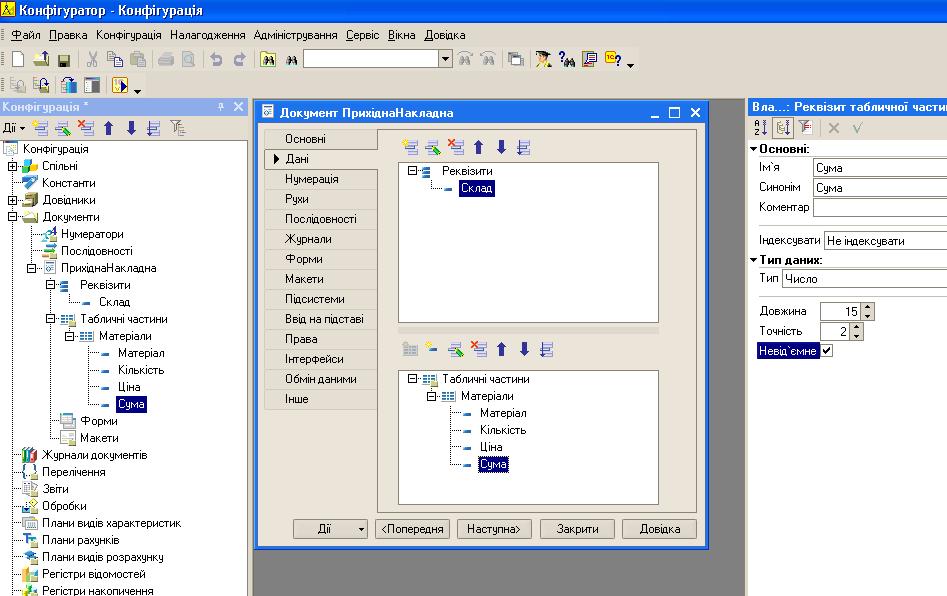Switch to the Форми tab
Screen dimensions: 947x596
pyautogui.click(x=321, y=259)
